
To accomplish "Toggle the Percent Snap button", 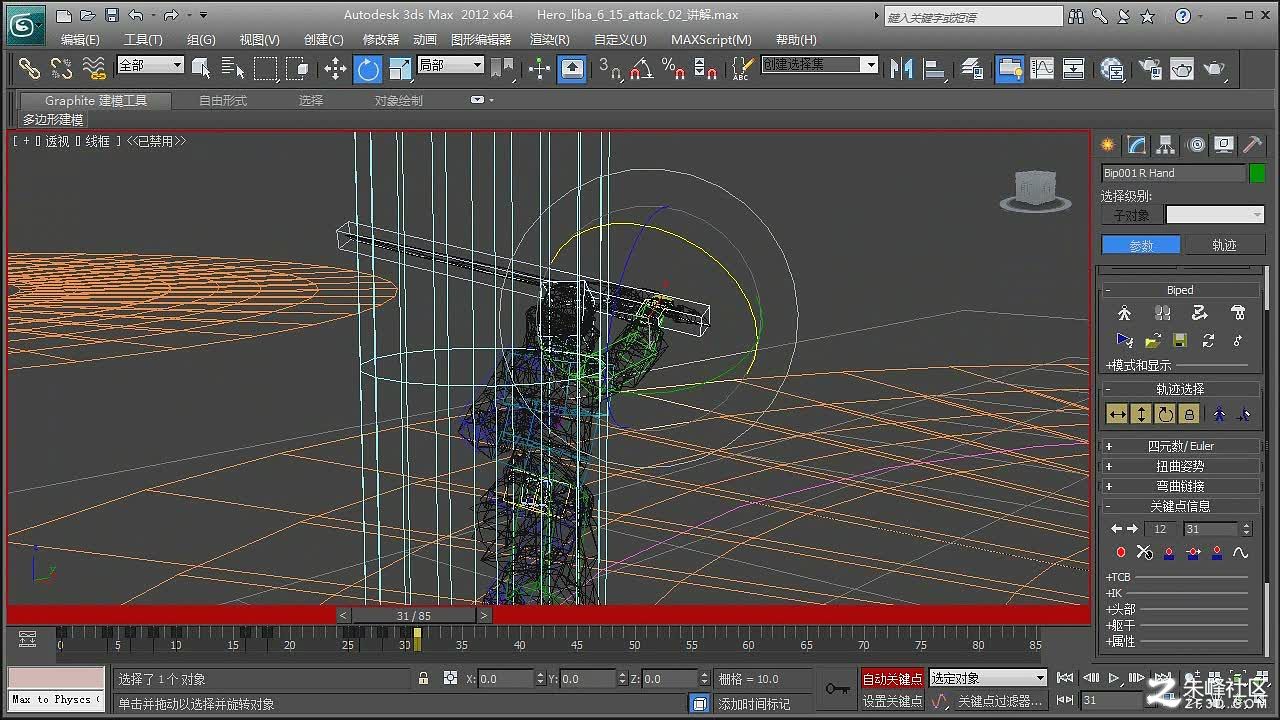I will [674, 68].
